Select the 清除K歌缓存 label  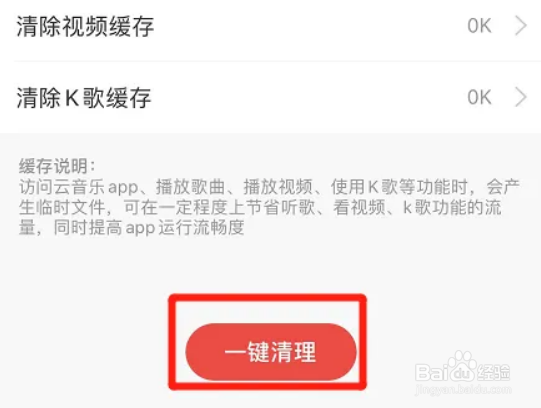tap(84, 98)
